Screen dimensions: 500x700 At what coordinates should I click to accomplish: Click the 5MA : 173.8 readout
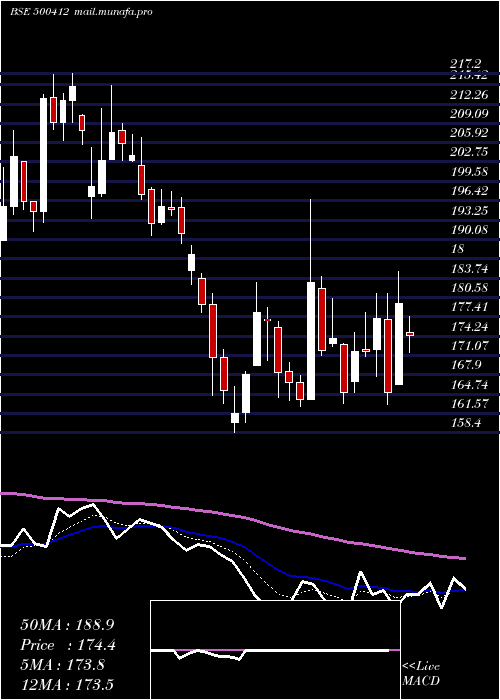point(62,665)
